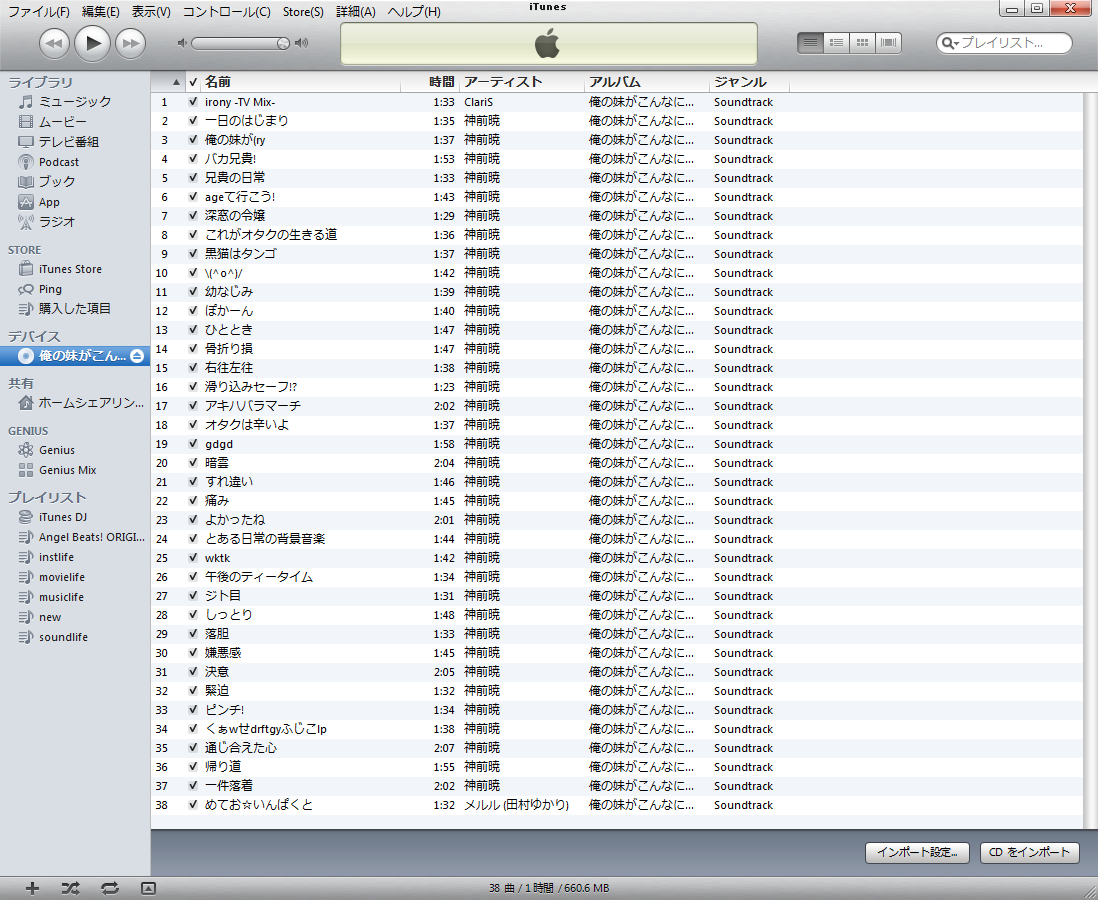Eject the 俺の妹がこん... CD
This screenshot has height=900, width=1098.
point(137,356)
